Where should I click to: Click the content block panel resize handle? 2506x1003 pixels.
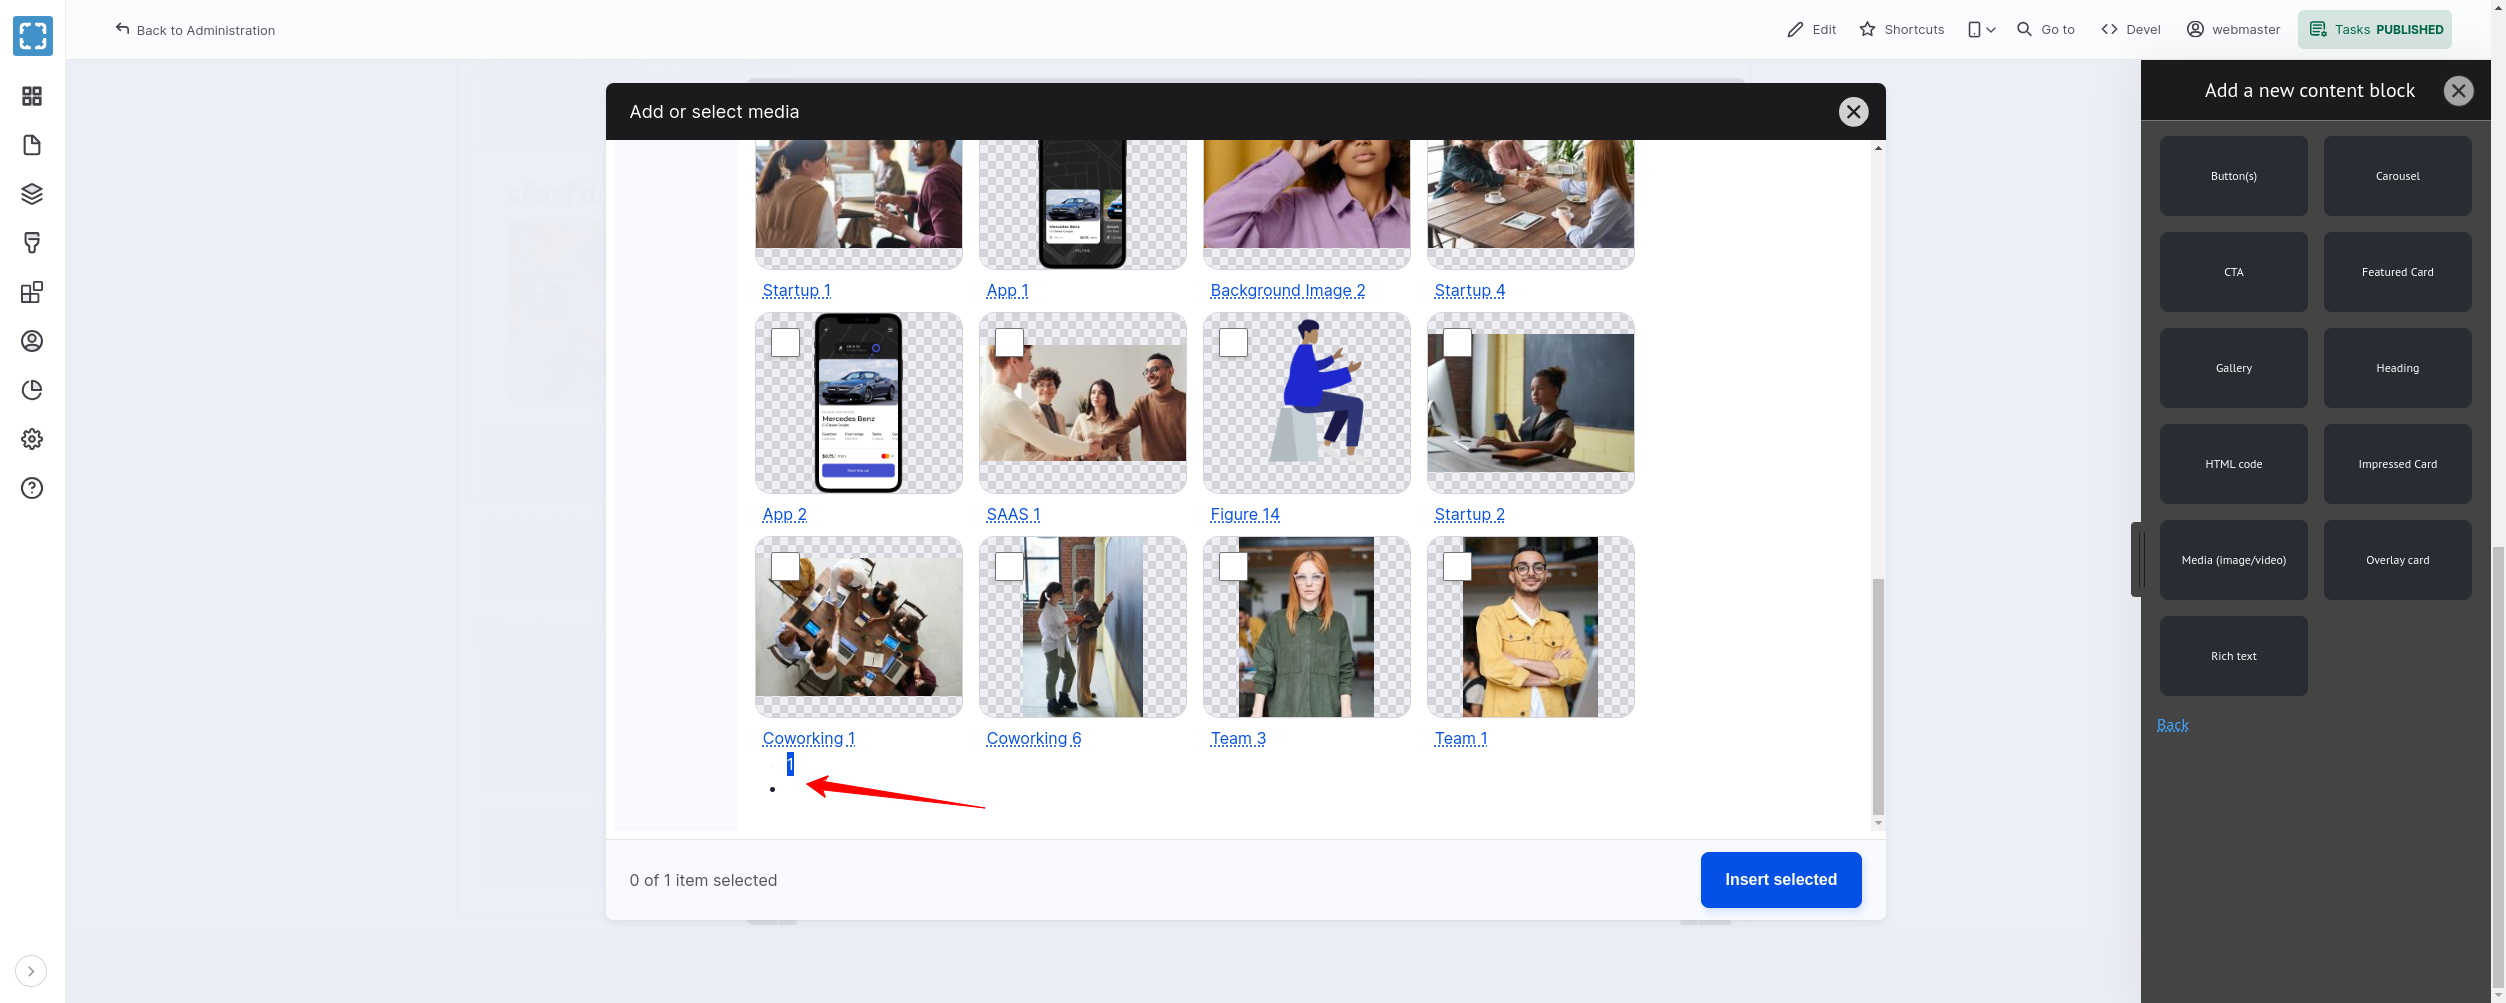coord(2139,560)
